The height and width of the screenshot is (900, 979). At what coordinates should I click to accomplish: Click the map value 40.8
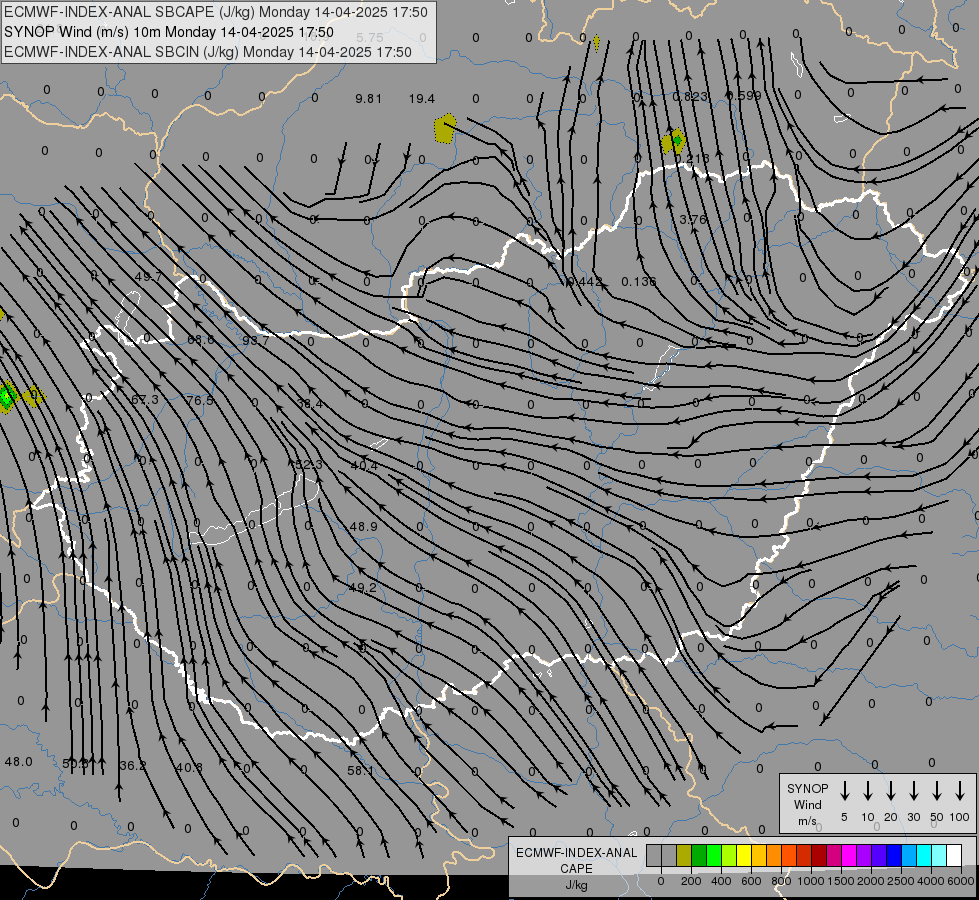189,768
